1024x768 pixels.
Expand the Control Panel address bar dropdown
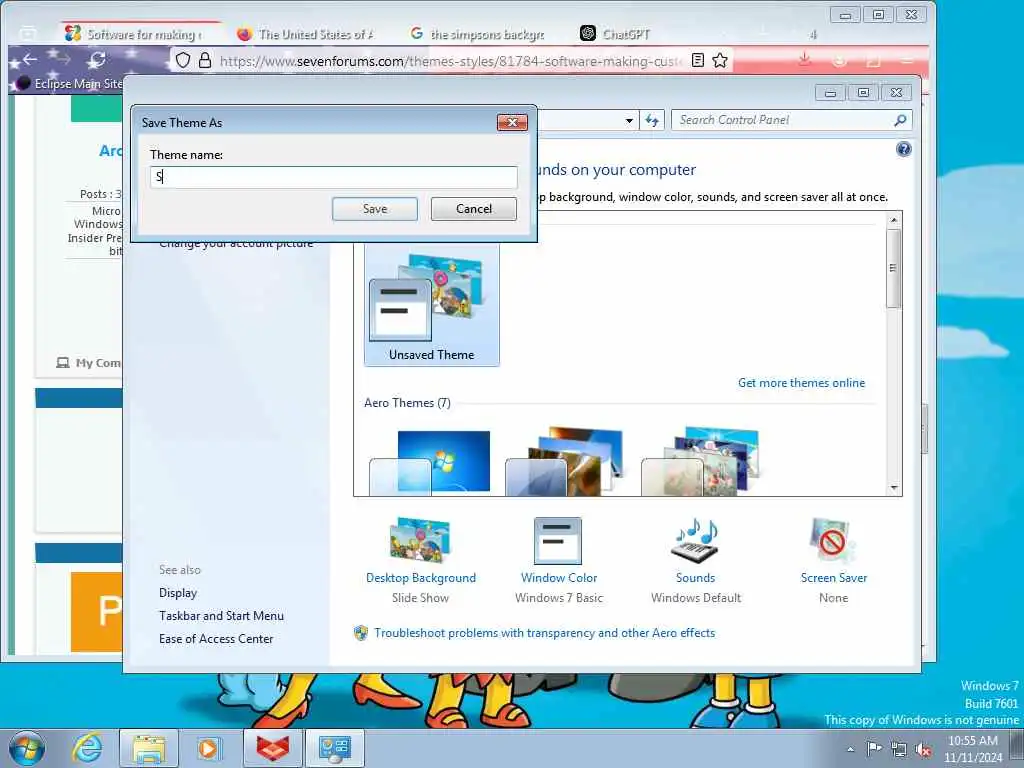[629, 120]
